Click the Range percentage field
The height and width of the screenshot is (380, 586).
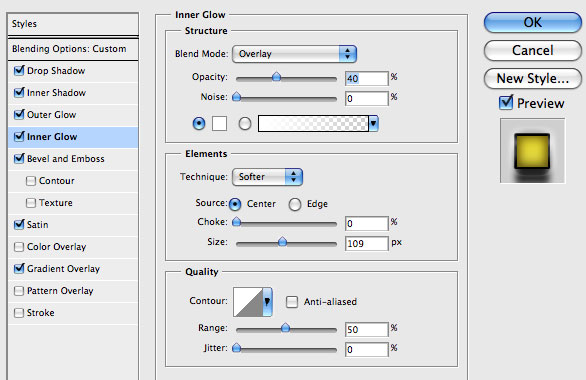tap(367, 330)
